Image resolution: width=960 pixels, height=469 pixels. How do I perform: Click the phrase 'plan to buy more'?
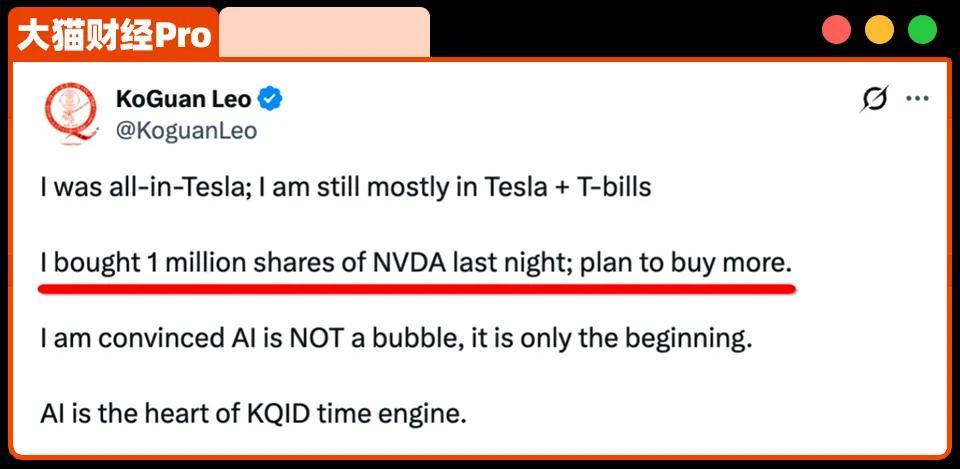686,263
